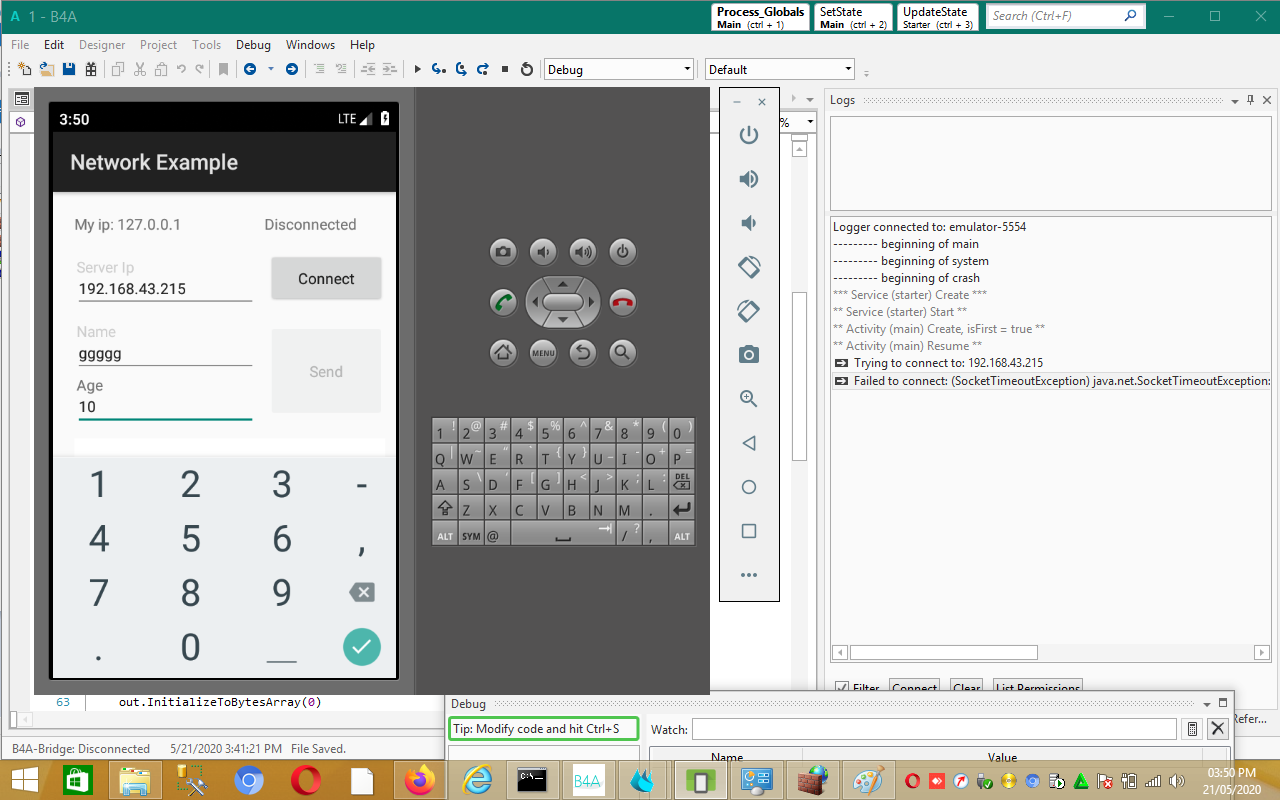Click the emulator Rotate Left icon

(749, 267)
